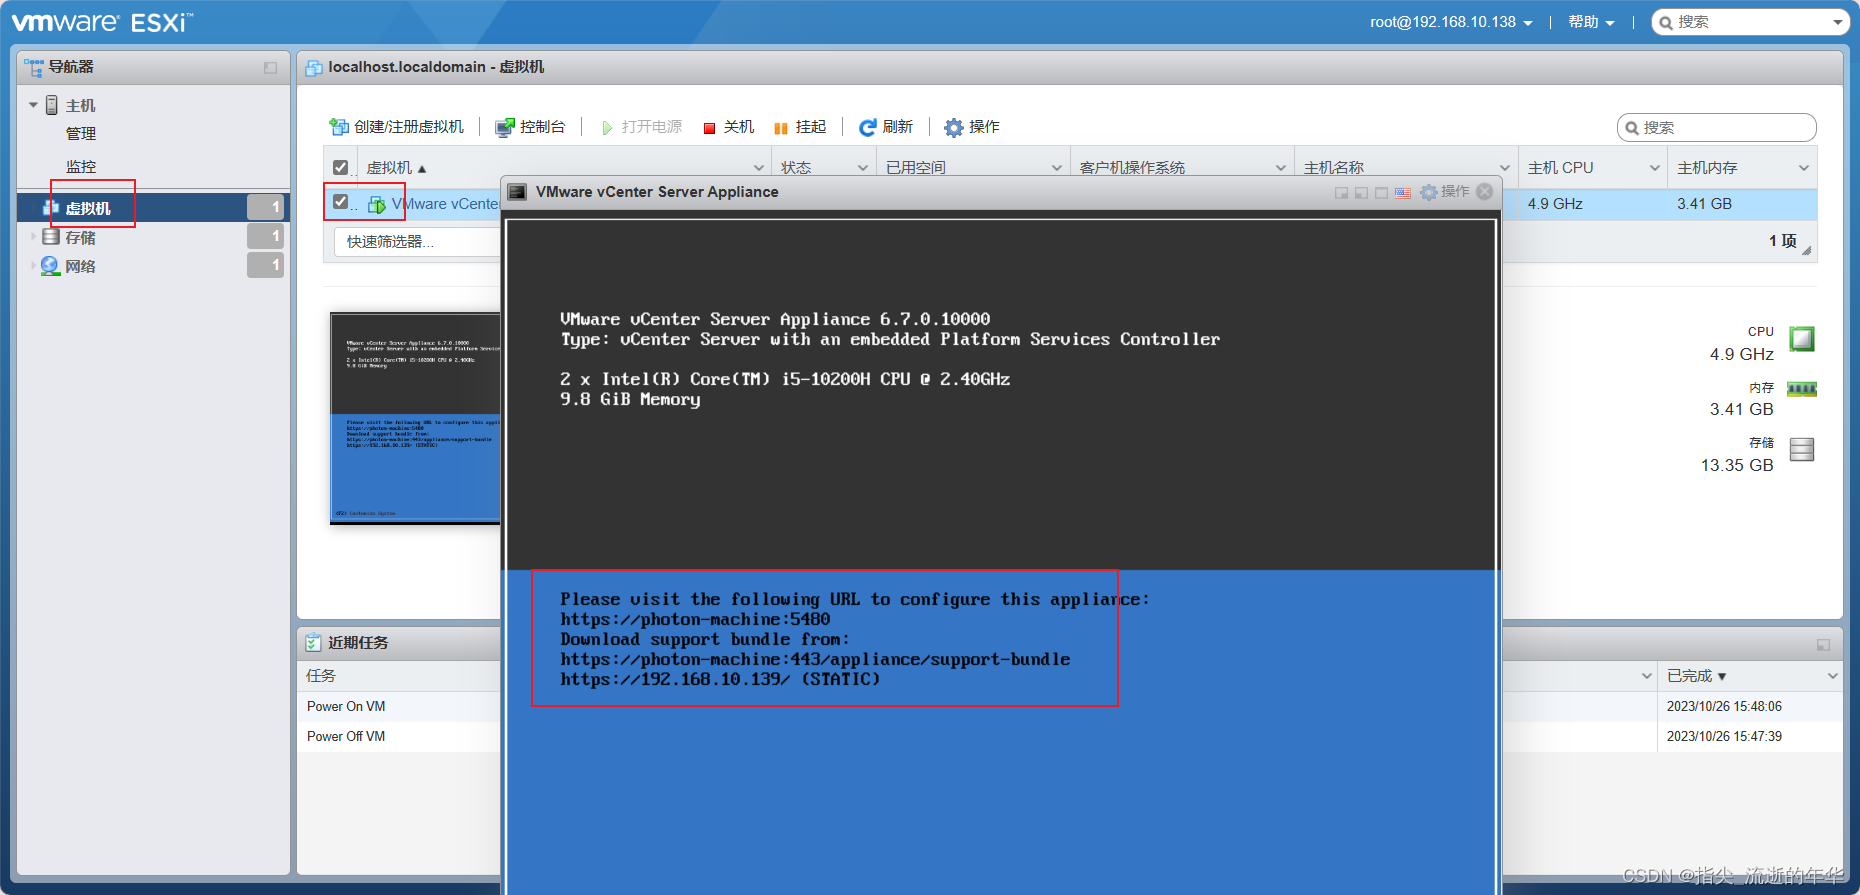Open the 状态 column dropdown arrow
1860x895 pixels.
point(863,168)
